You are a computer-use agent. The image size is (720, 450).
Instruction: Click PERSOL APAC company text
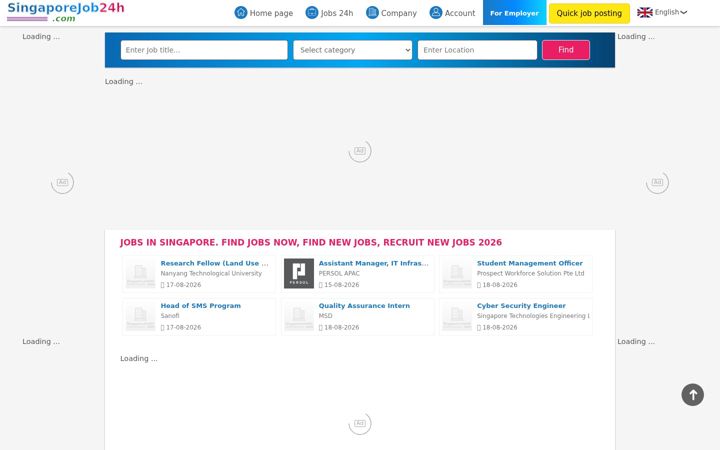tap(339, 273)
